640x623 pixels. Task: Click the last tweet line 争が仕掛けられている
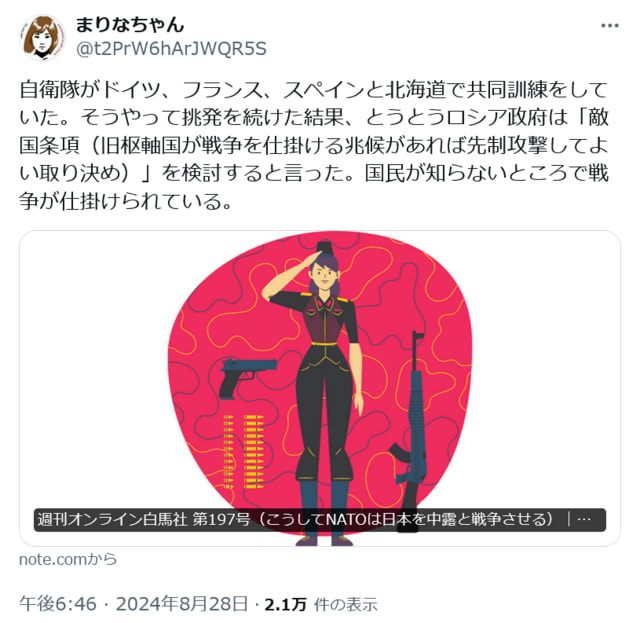126,201
